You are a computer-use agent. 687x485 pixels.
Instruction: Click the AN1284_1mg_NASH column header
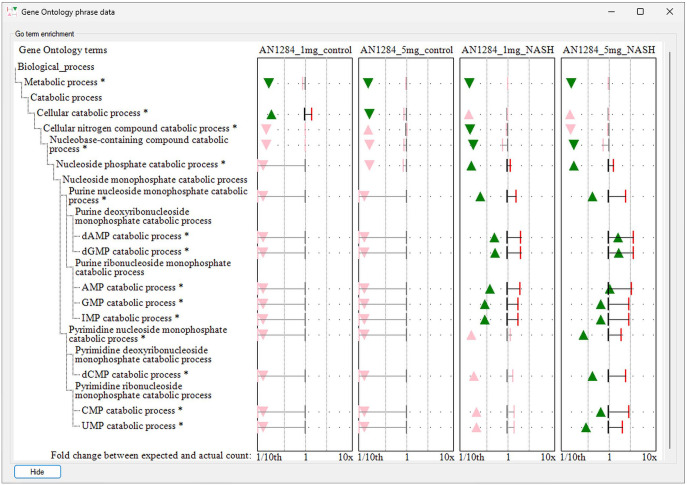(x=506, y=49)
